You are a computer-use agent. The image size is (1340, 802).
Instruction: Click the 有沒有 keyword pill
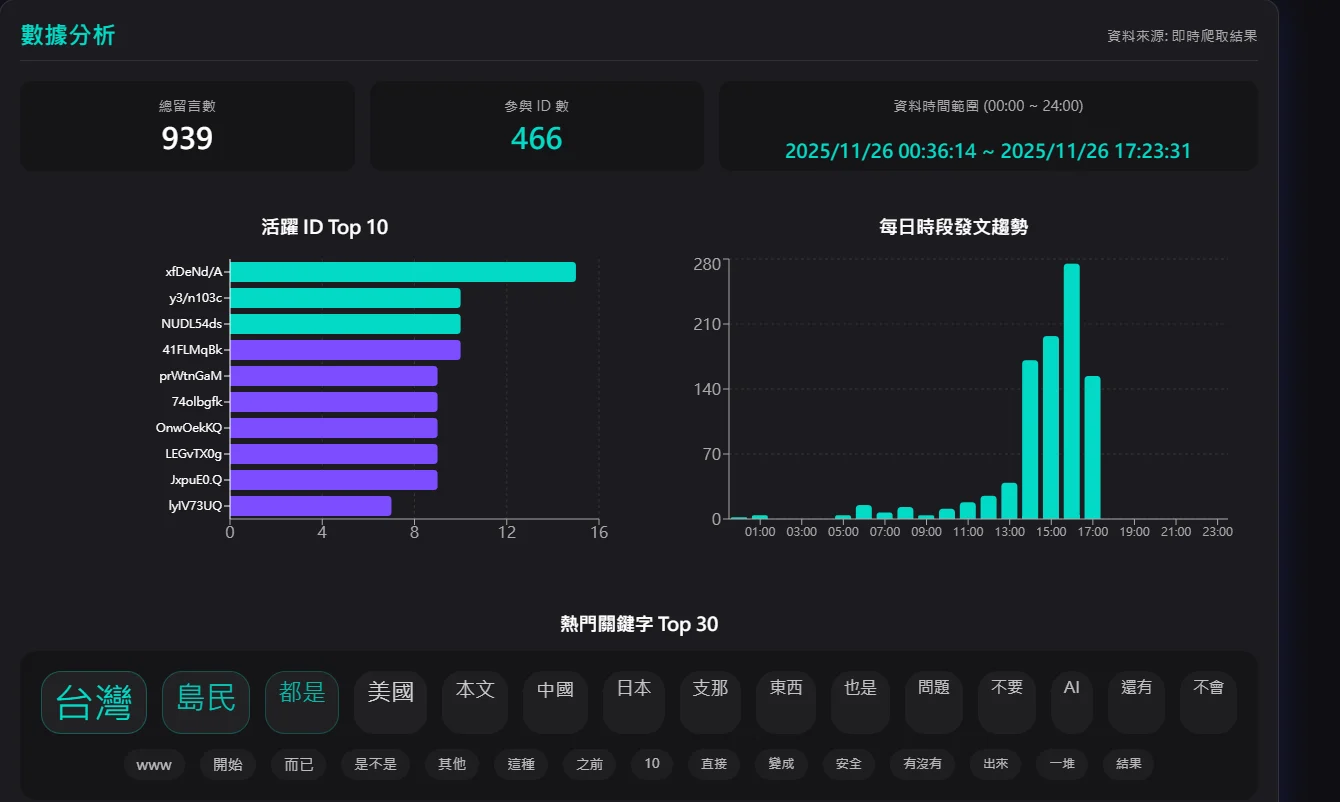(x=922, y=765)
